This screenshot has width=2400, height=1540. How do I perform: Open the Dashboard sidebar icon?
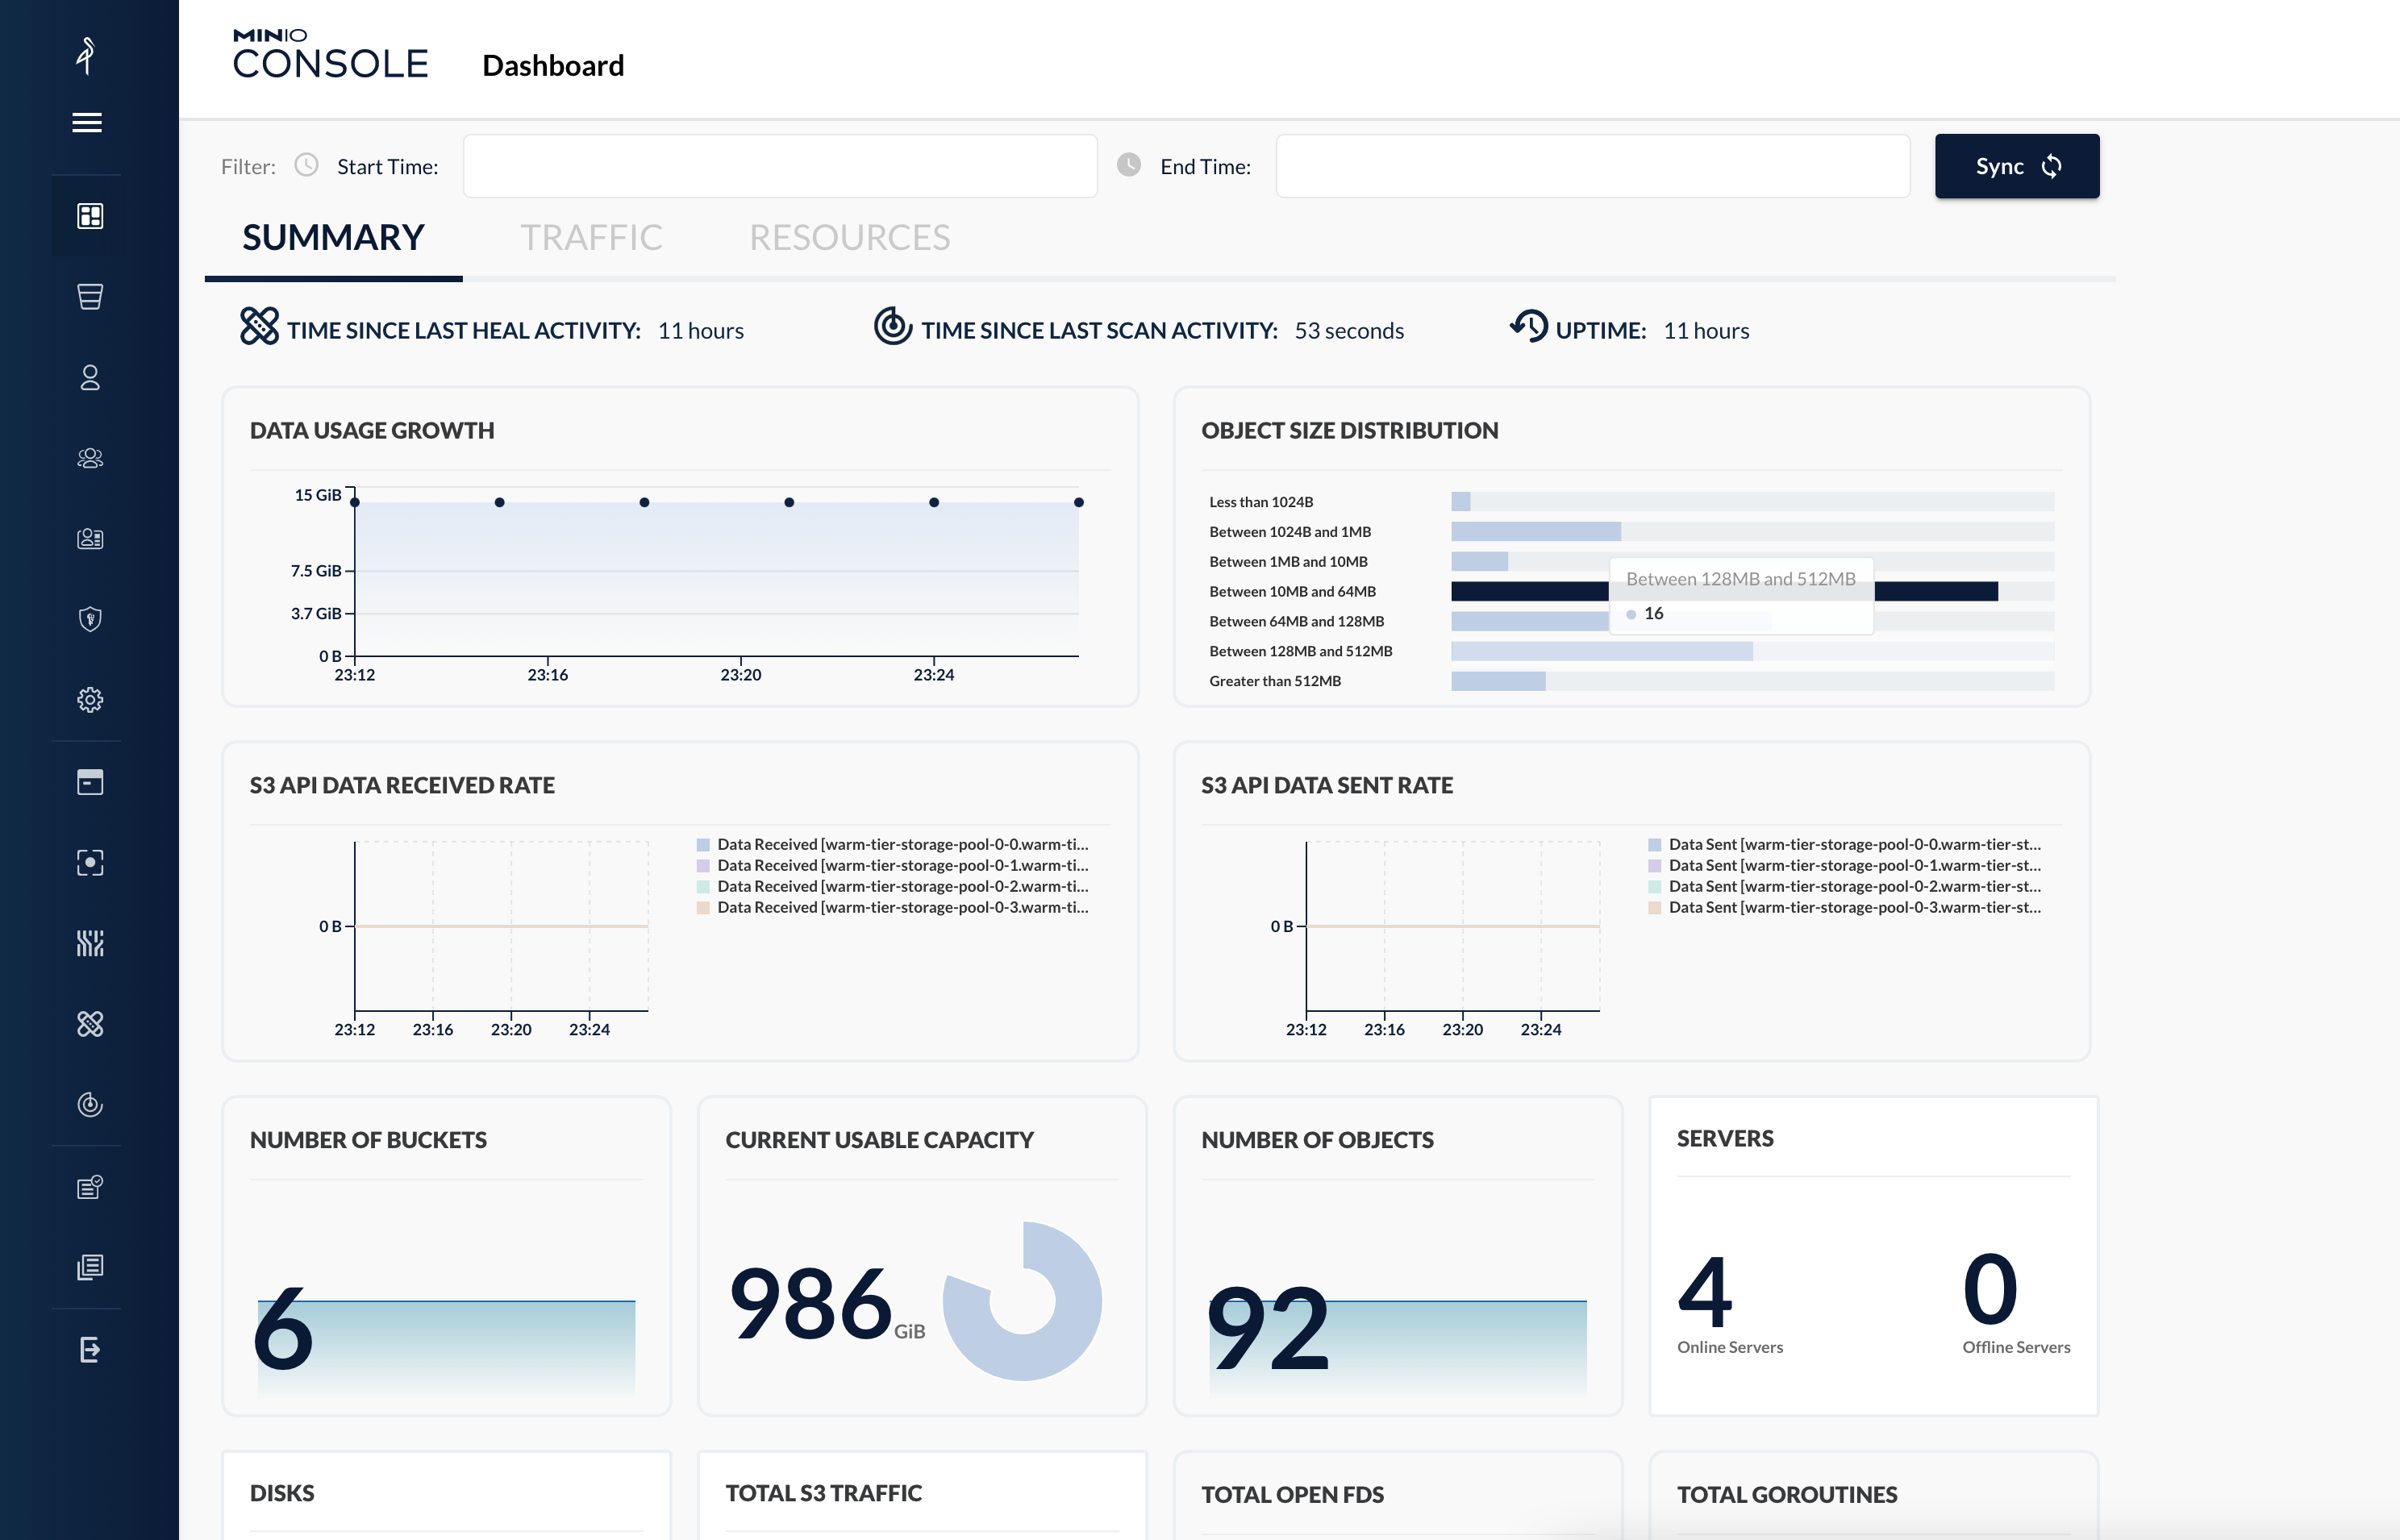90,216
